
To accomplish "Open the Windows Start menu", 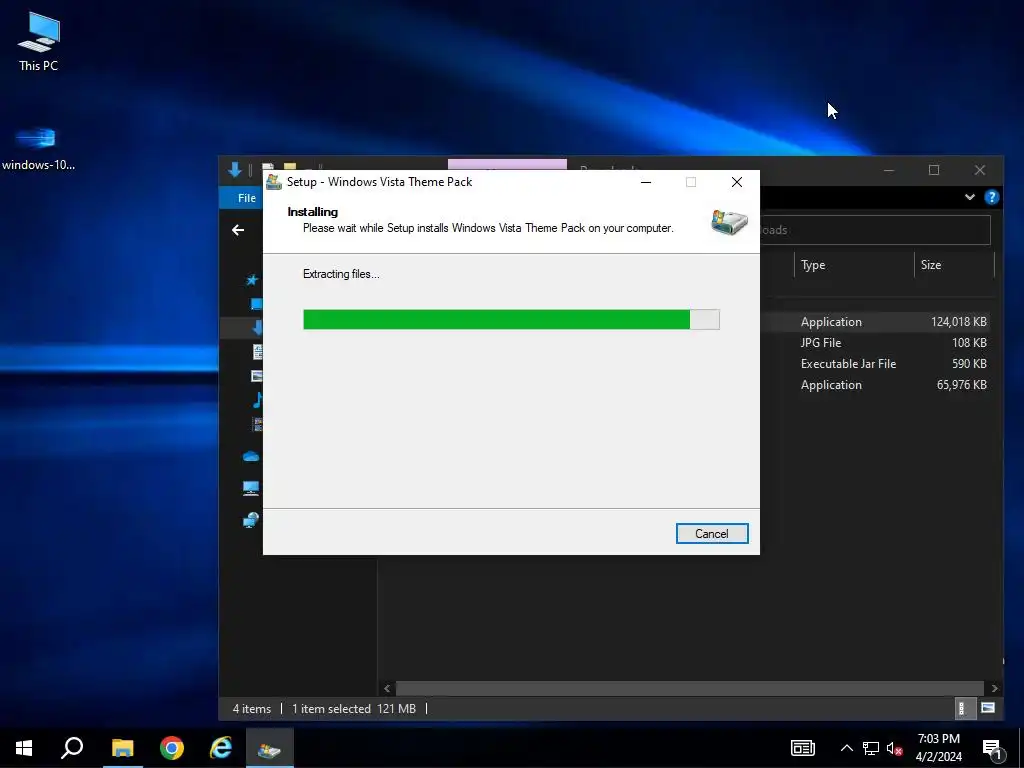I will (x=24, y=748).
